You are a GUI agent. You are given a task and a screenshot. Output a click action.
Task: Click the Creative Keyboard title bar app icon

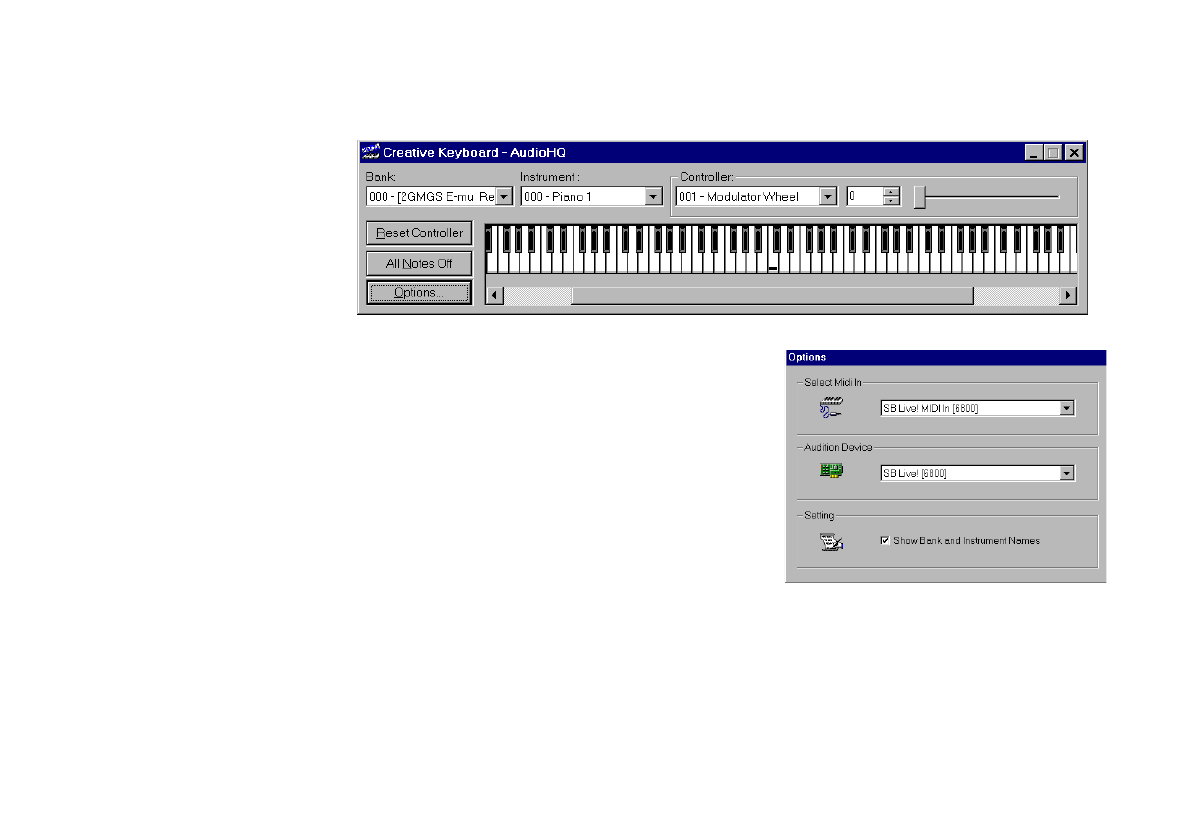pyautogui.click(x=370, y=152)
